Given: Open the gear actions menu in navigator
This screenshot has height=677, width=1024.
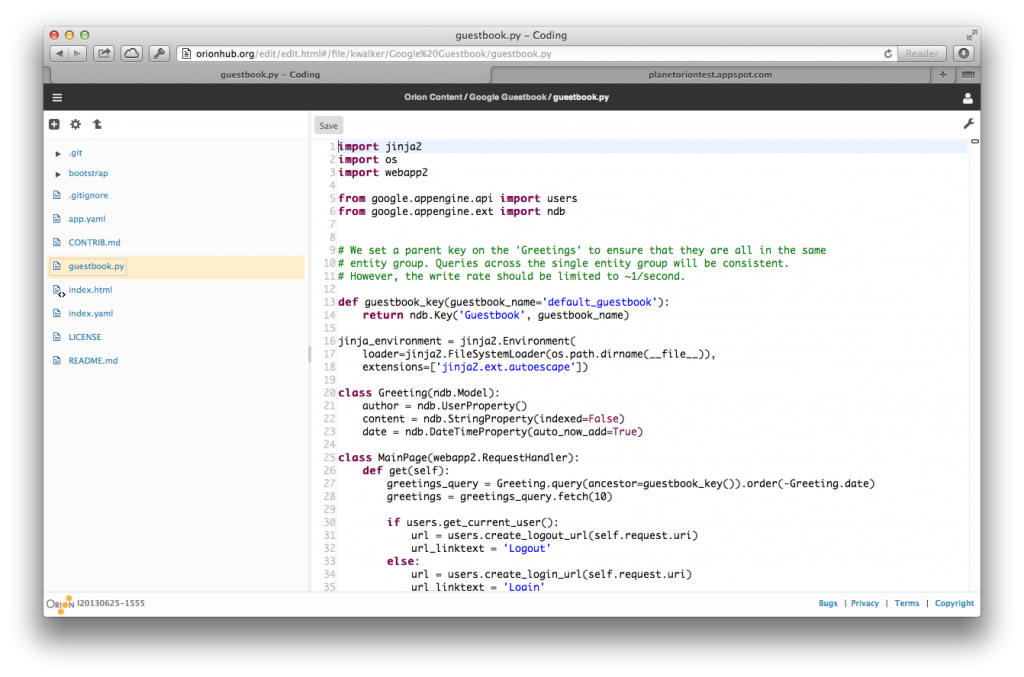Looking at the screenshot, I should click(75, 125).
